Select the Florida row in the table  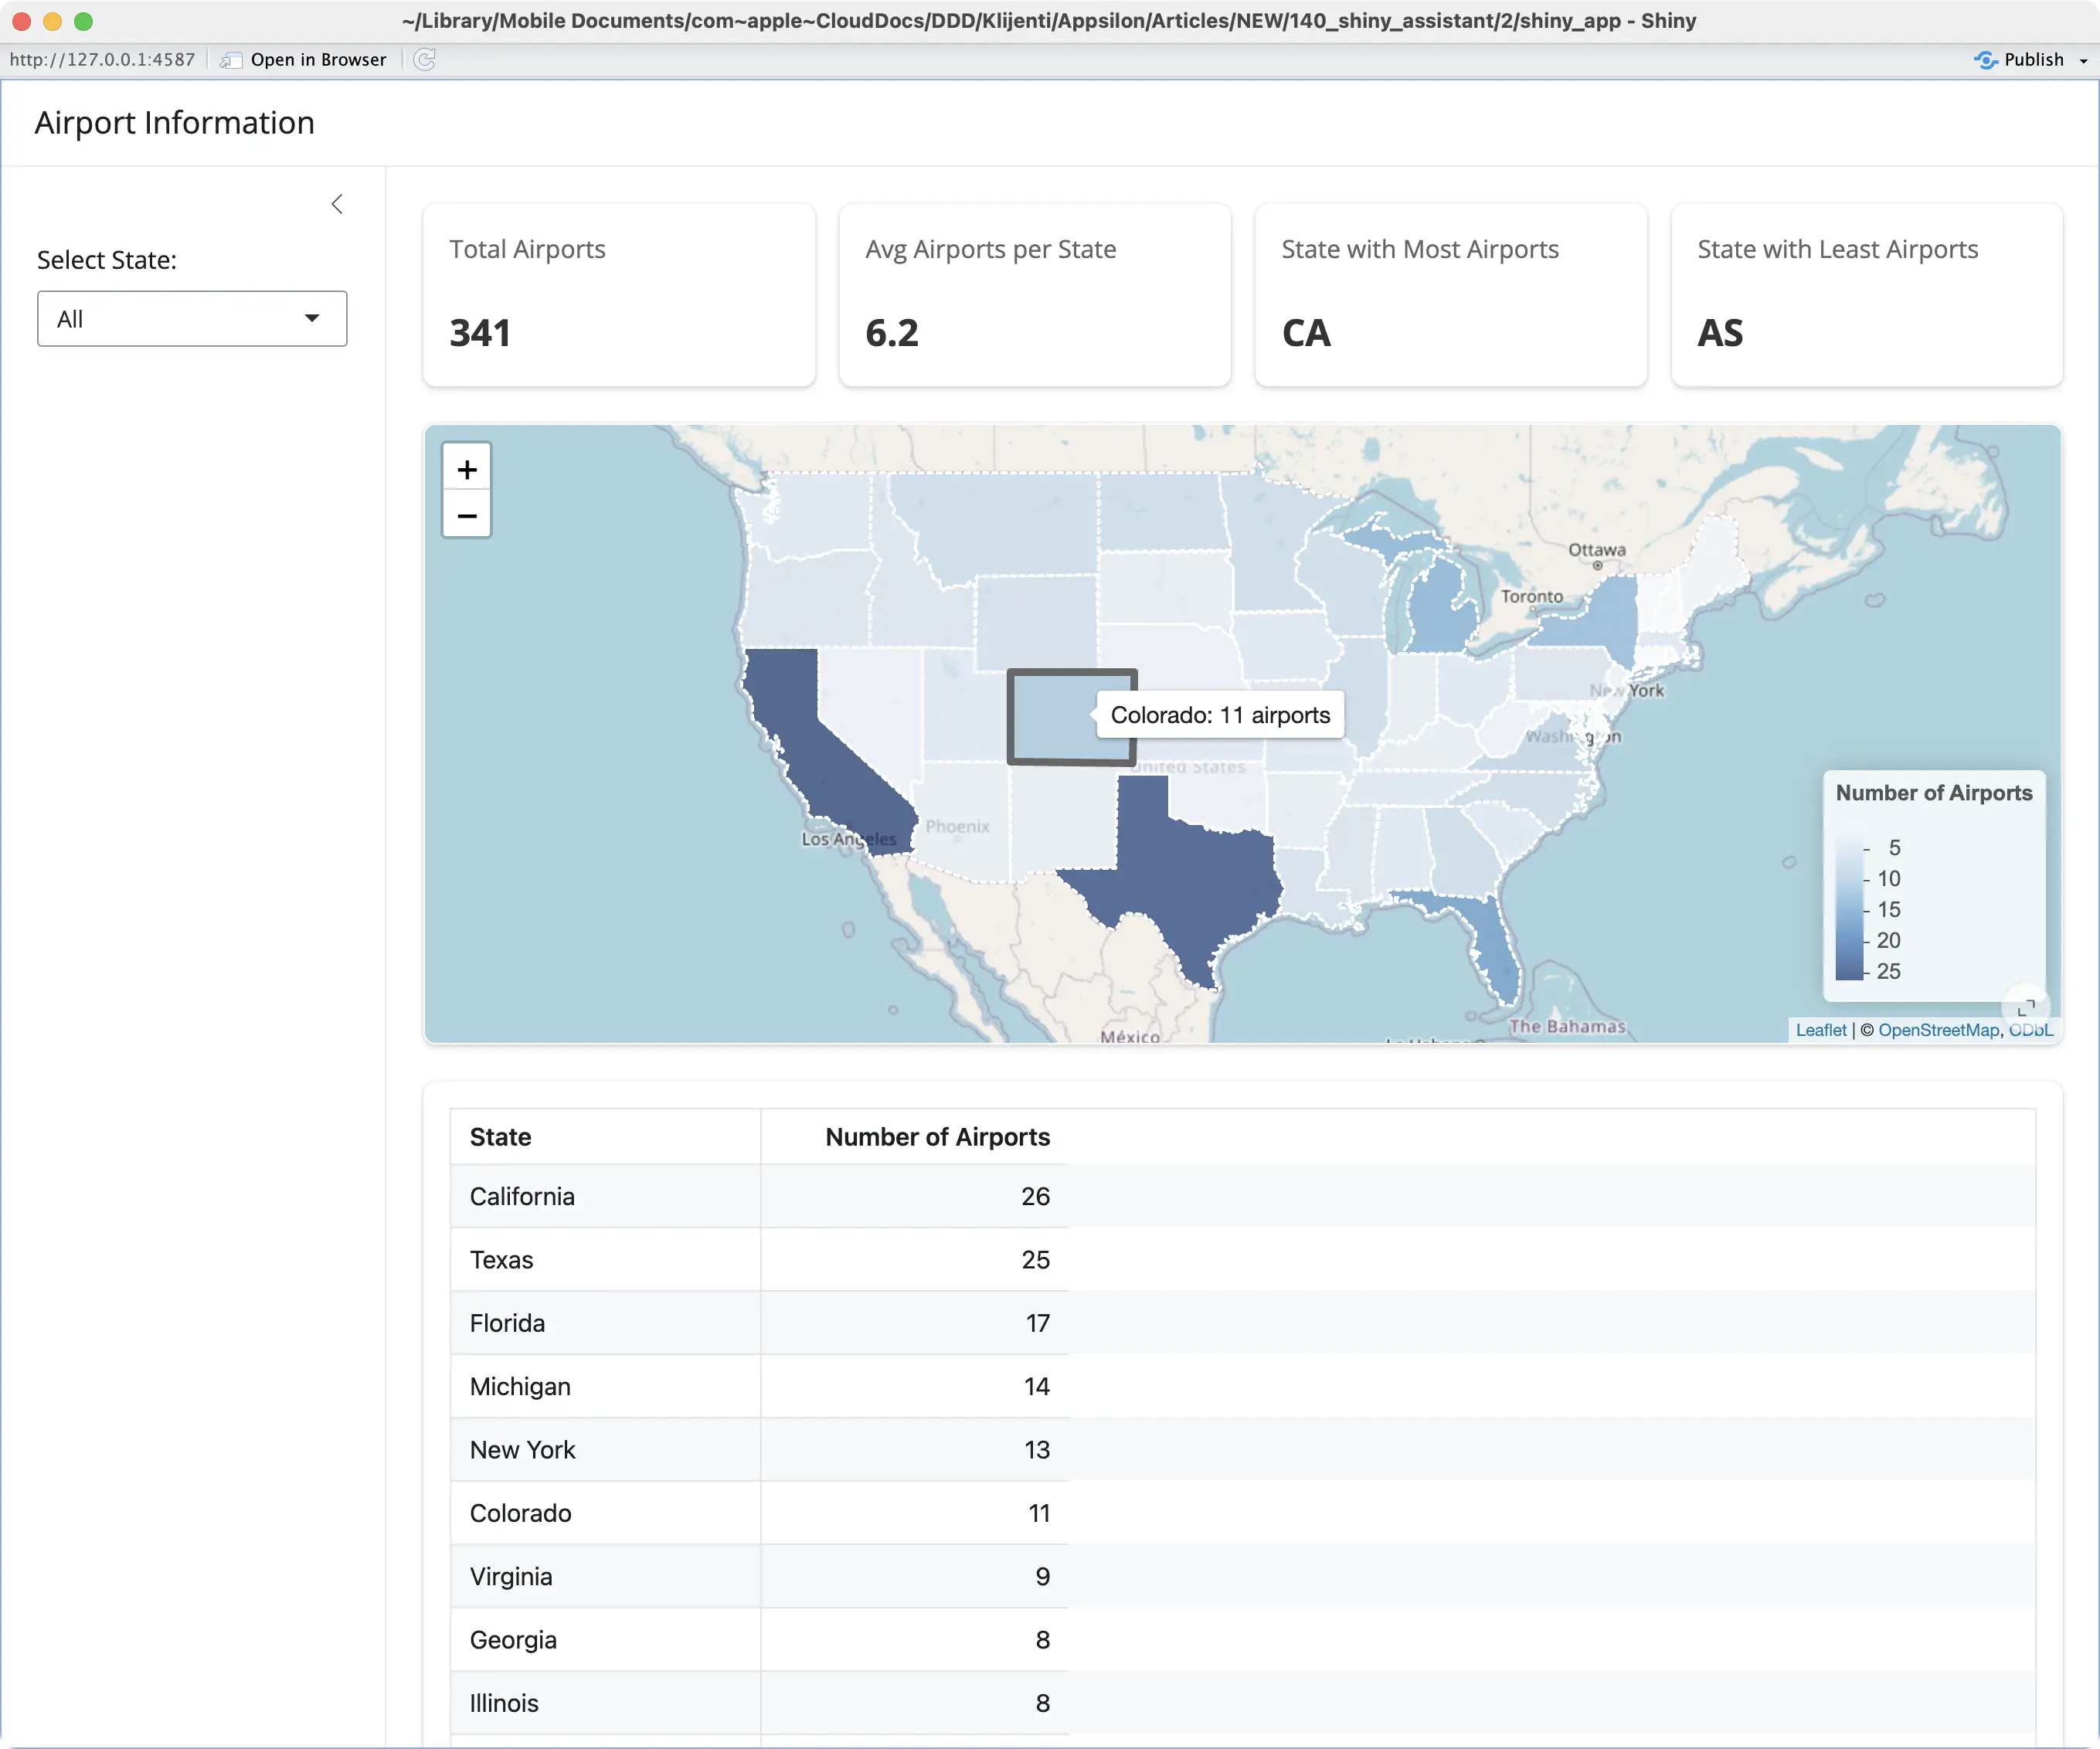pyautogui.click(x=1243, y=1323)
